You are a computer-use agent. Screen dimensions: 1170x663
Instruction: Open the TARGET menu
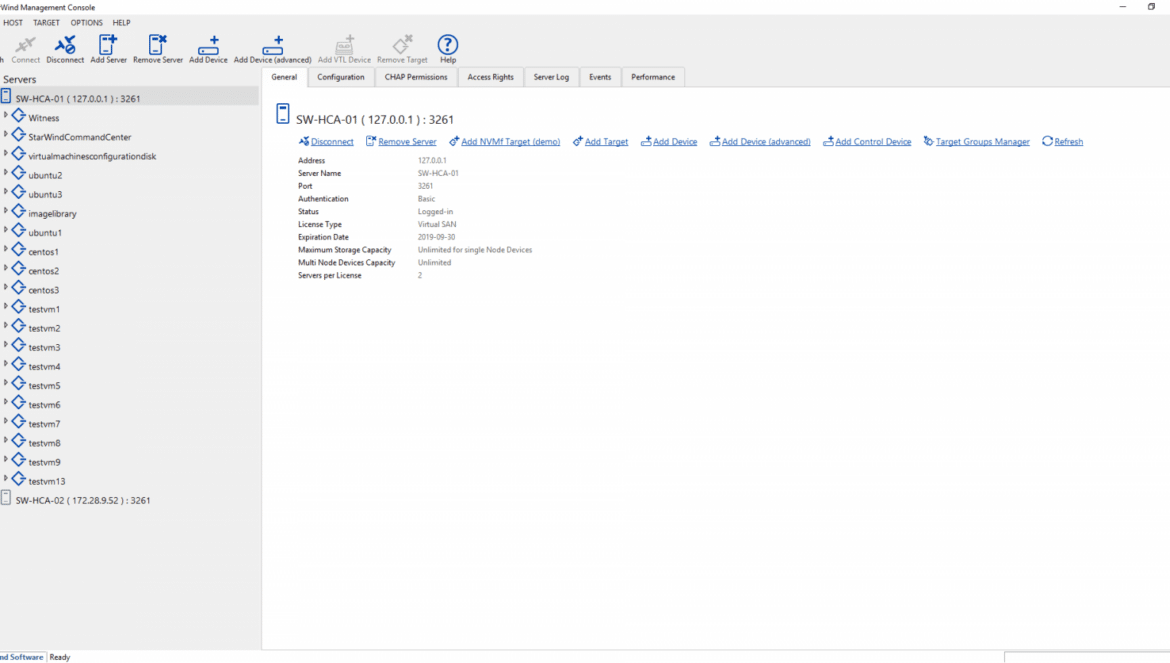[46, 23]
